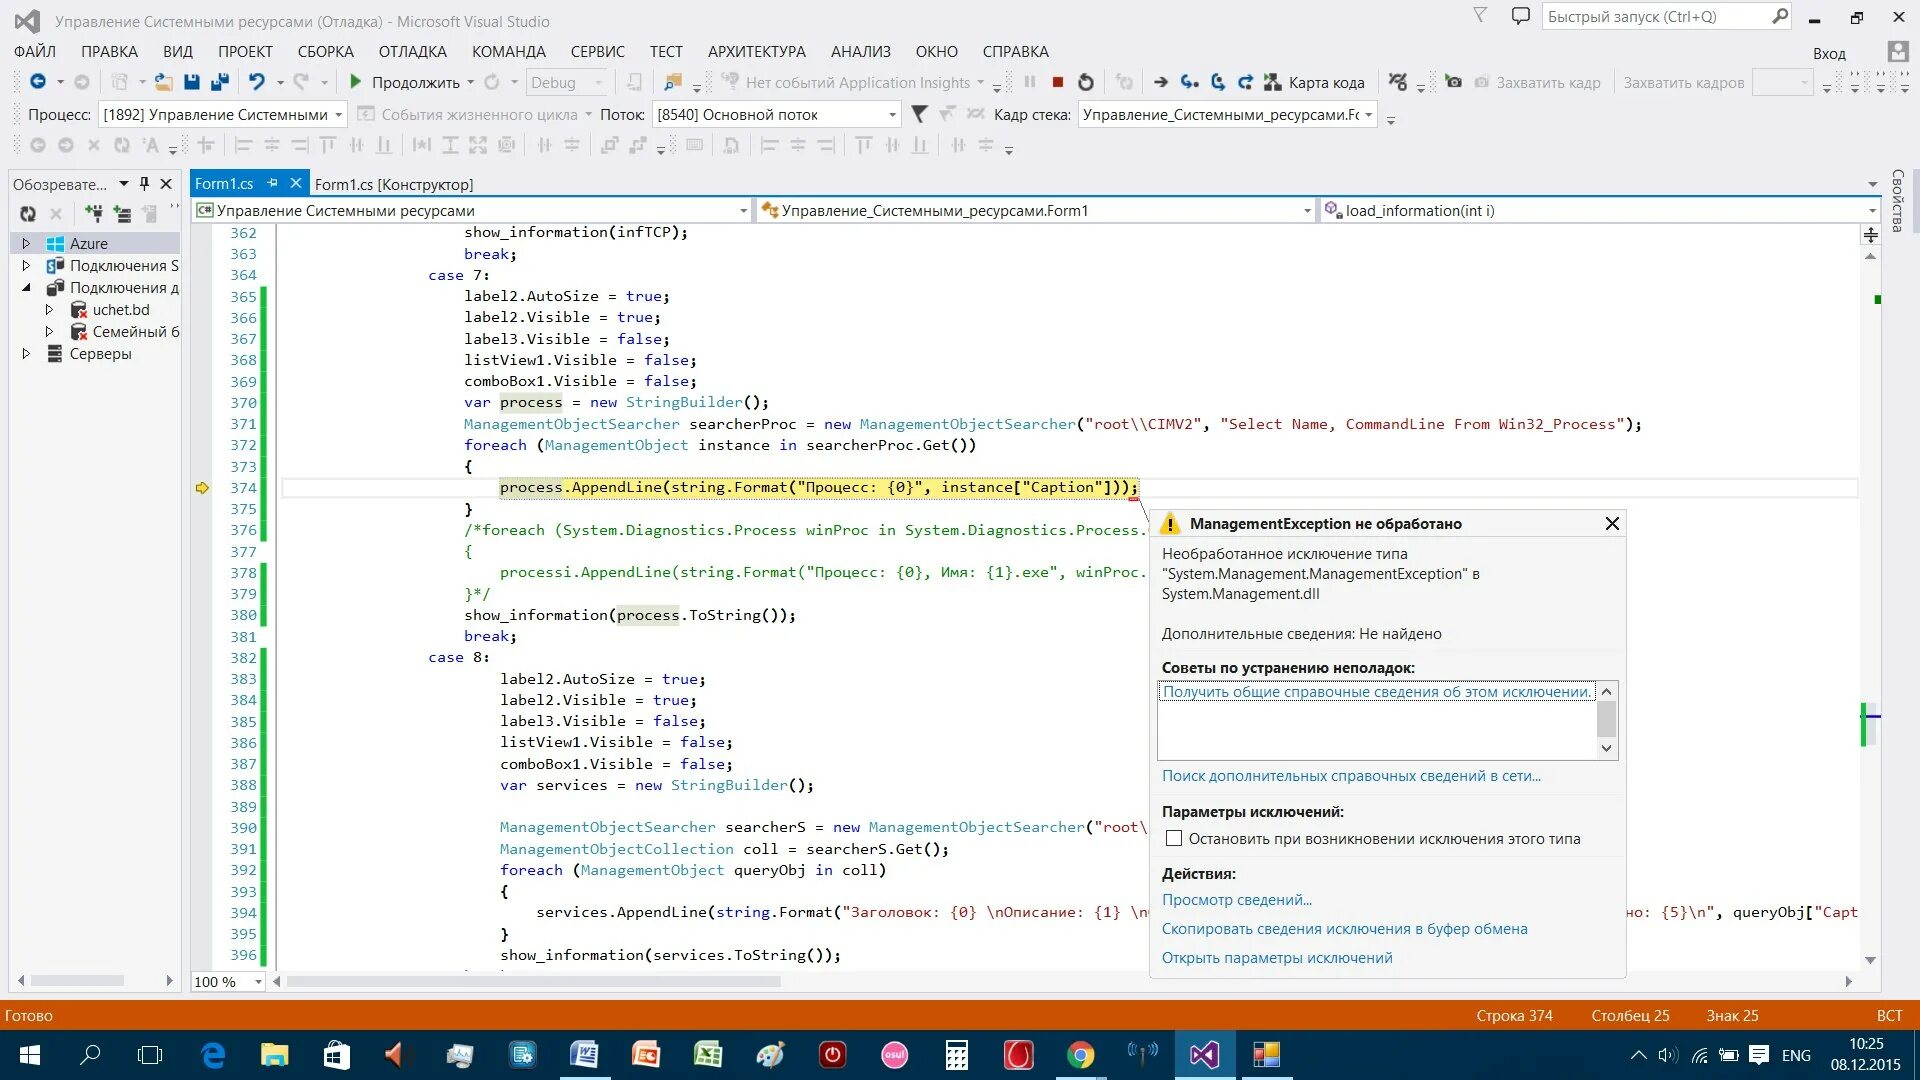Click the 'Просмотр сведений...' link
Image resolution: width=1920 pixels, height=1080 pixels.
coord(1236,900)
